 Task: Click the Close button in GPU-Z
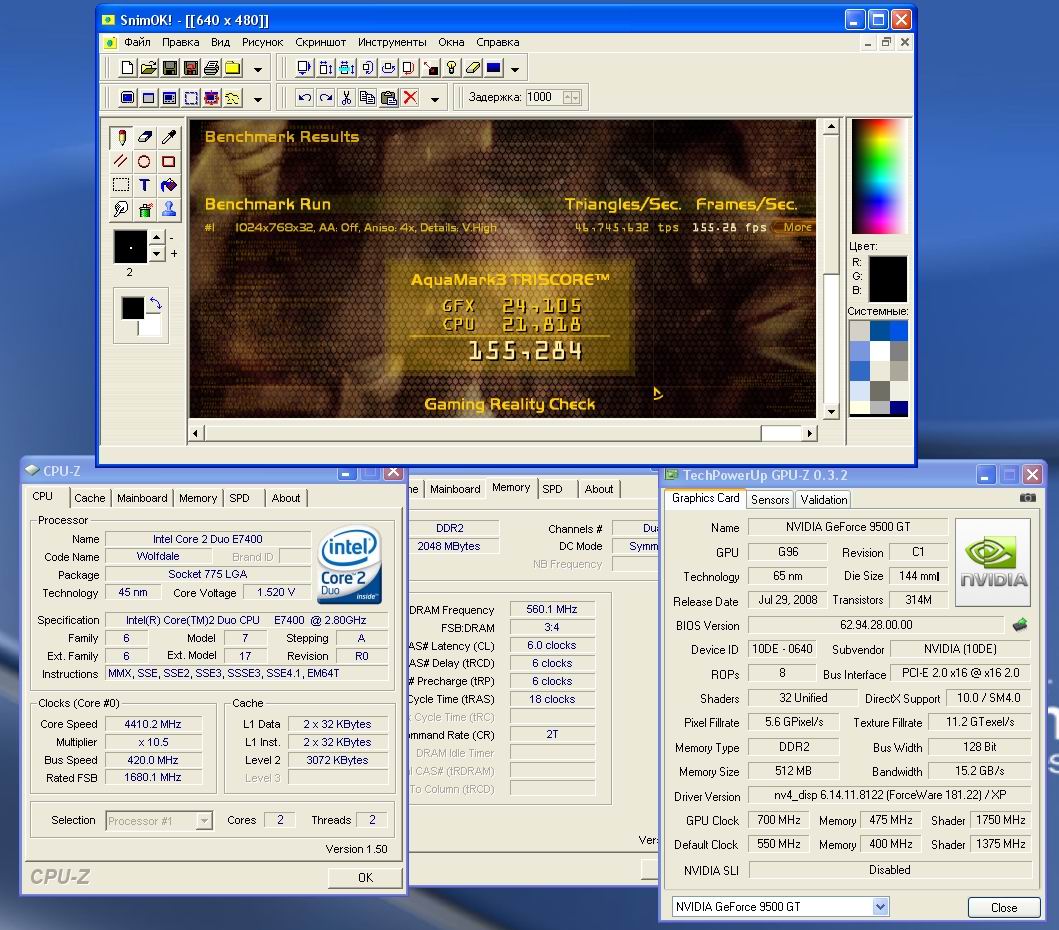(1004, 908)
